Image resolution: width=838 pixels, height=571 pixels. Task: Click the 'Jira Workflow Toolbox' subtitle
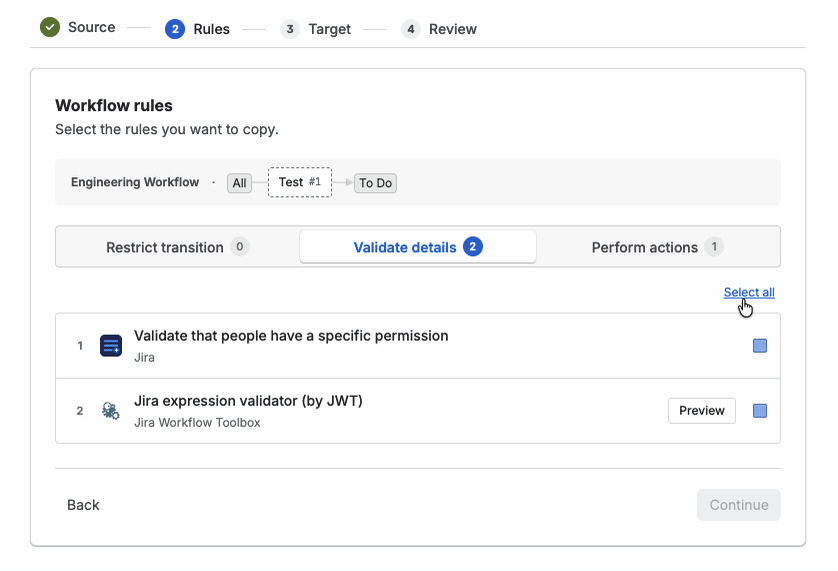point(197,422)
